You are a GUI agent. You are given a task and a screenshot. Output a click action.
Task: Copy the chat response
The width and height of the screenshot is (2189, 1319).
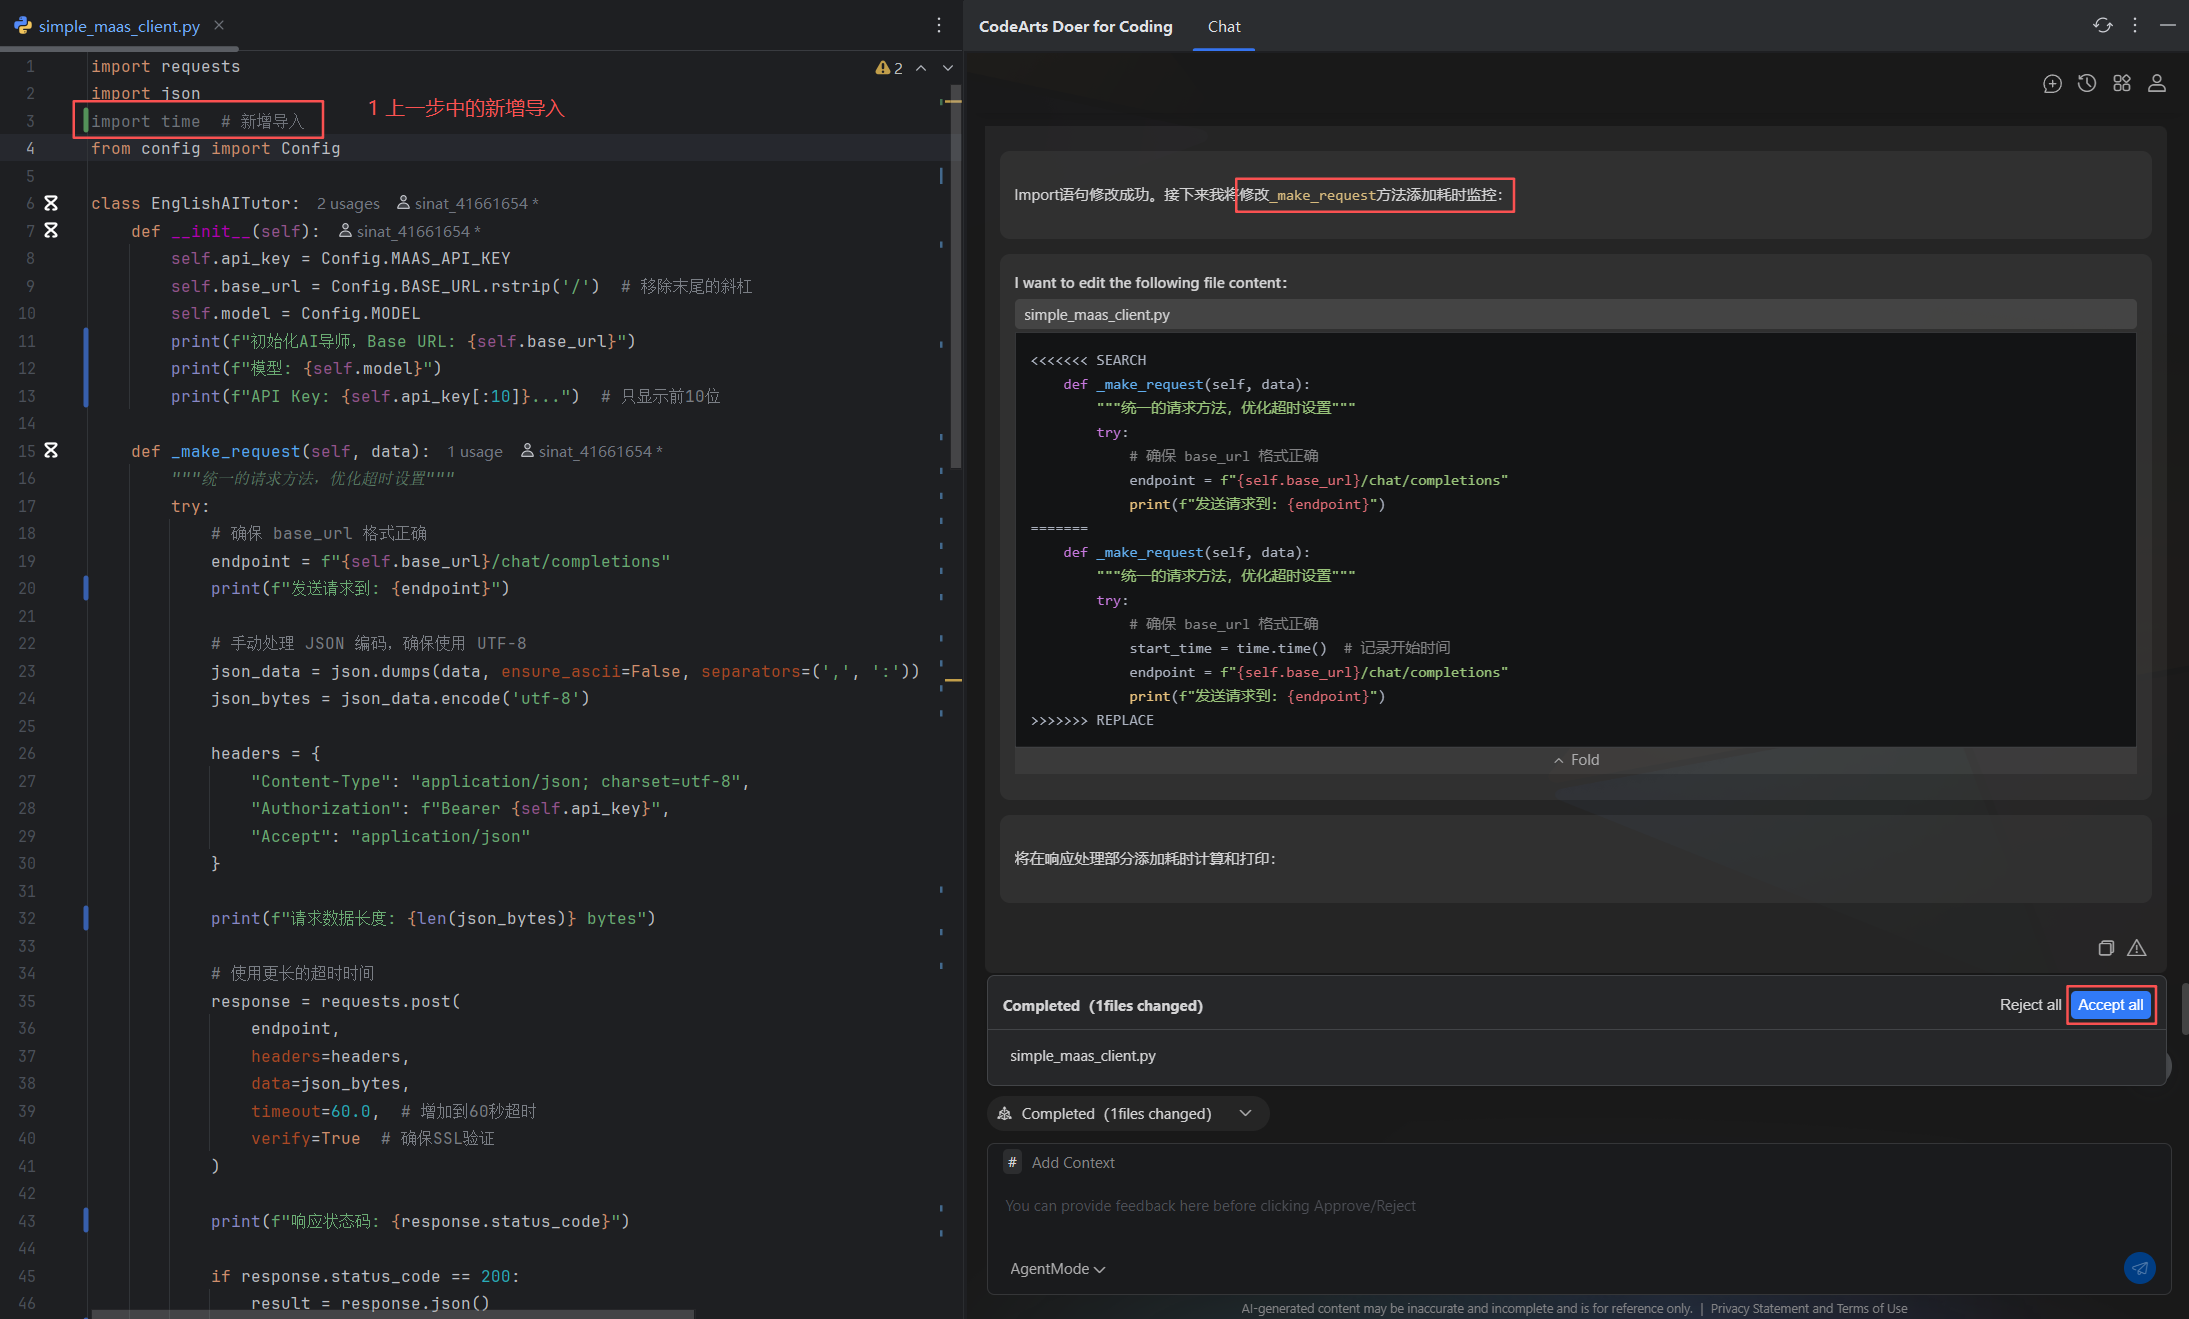pos(2105,948)
